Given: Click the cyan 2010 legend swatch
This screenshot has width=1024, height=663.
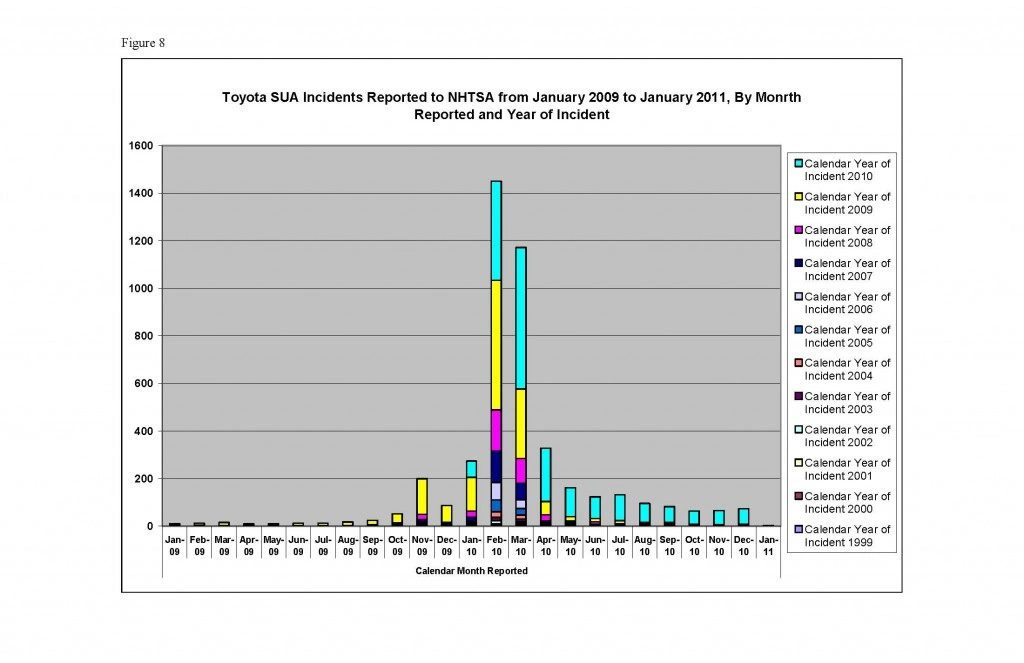Looking at the screenshot, I should pyautogui.click(x=798, y=164).
